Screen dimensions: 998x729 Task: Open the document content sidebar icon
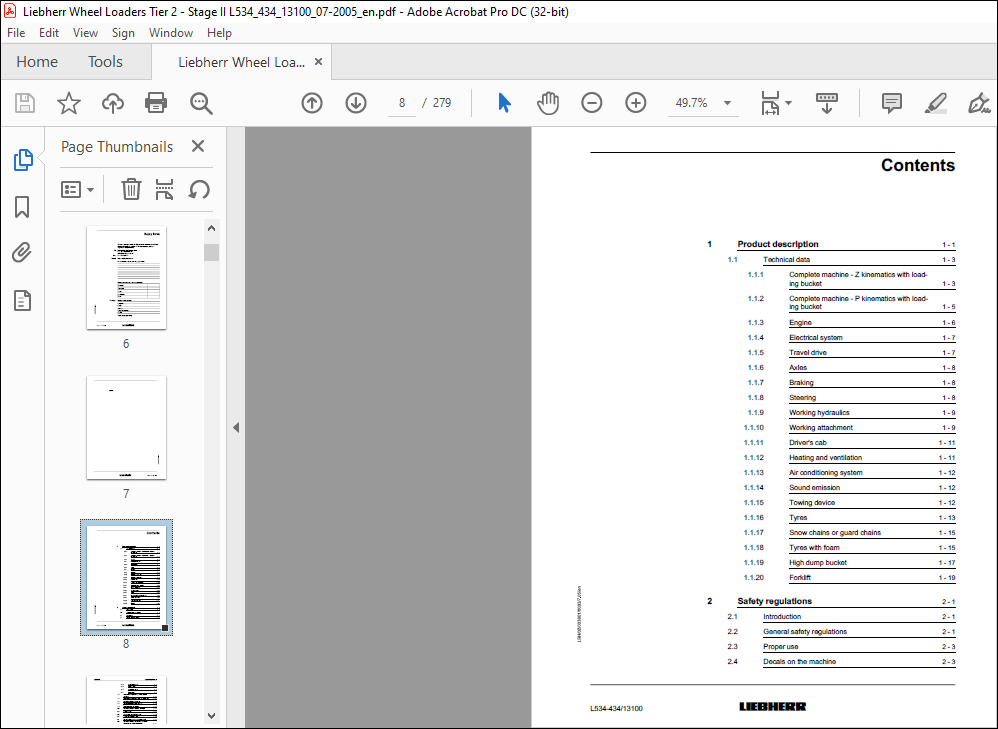[x=22, y=301]
